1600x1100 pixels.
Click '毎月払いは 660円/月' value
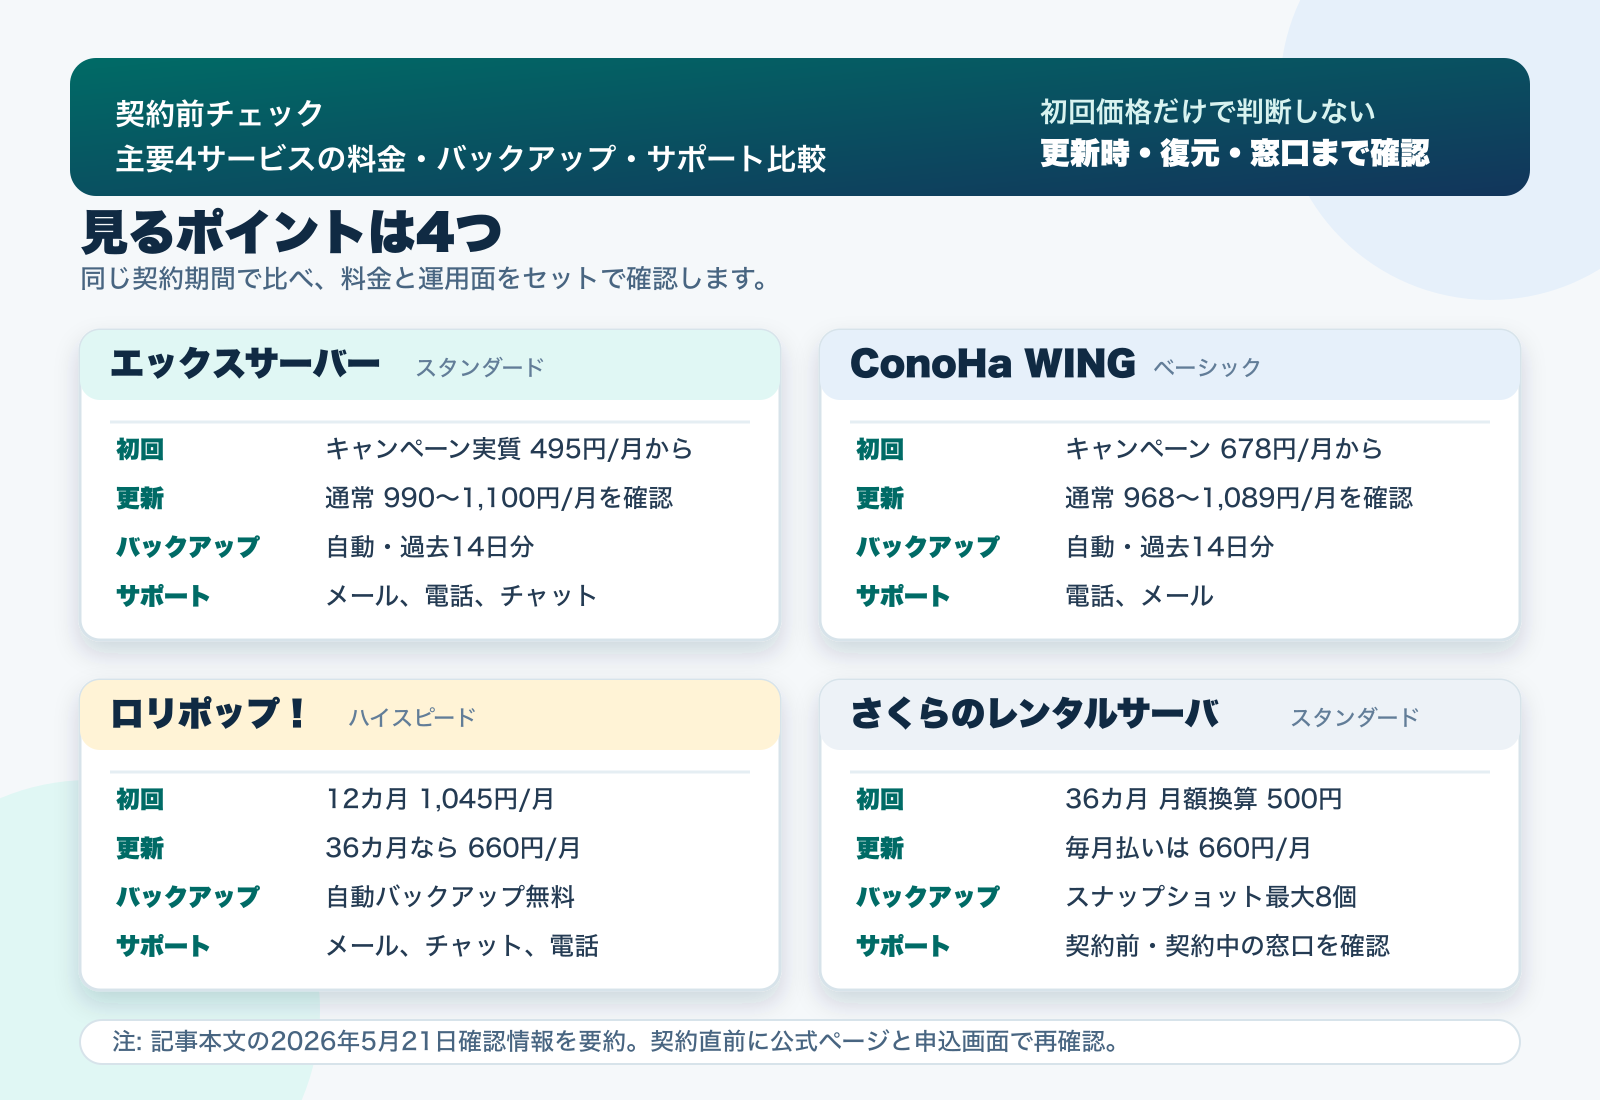coord(1187,848)
